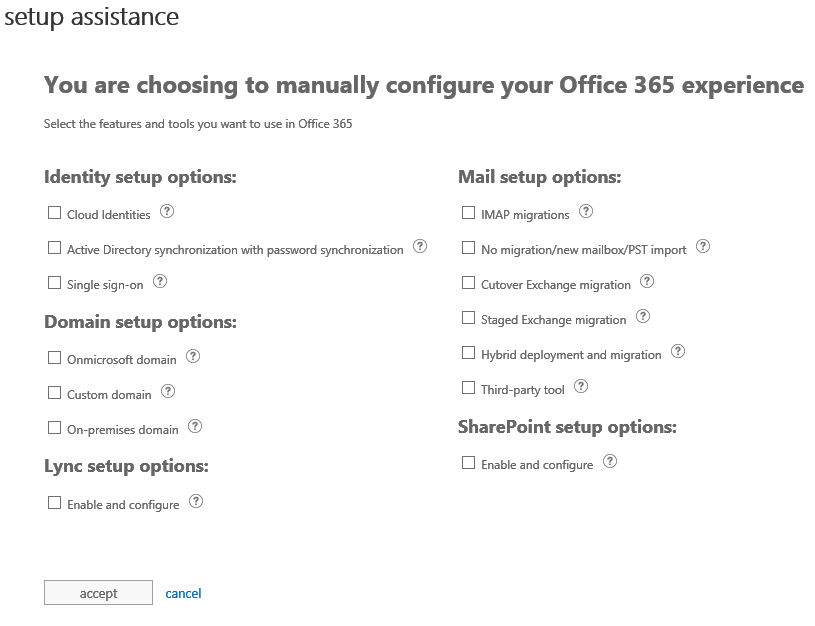The image size is (815, 626).
Task: Click help icon beside Third-party tool
Action: coord(581,387)
